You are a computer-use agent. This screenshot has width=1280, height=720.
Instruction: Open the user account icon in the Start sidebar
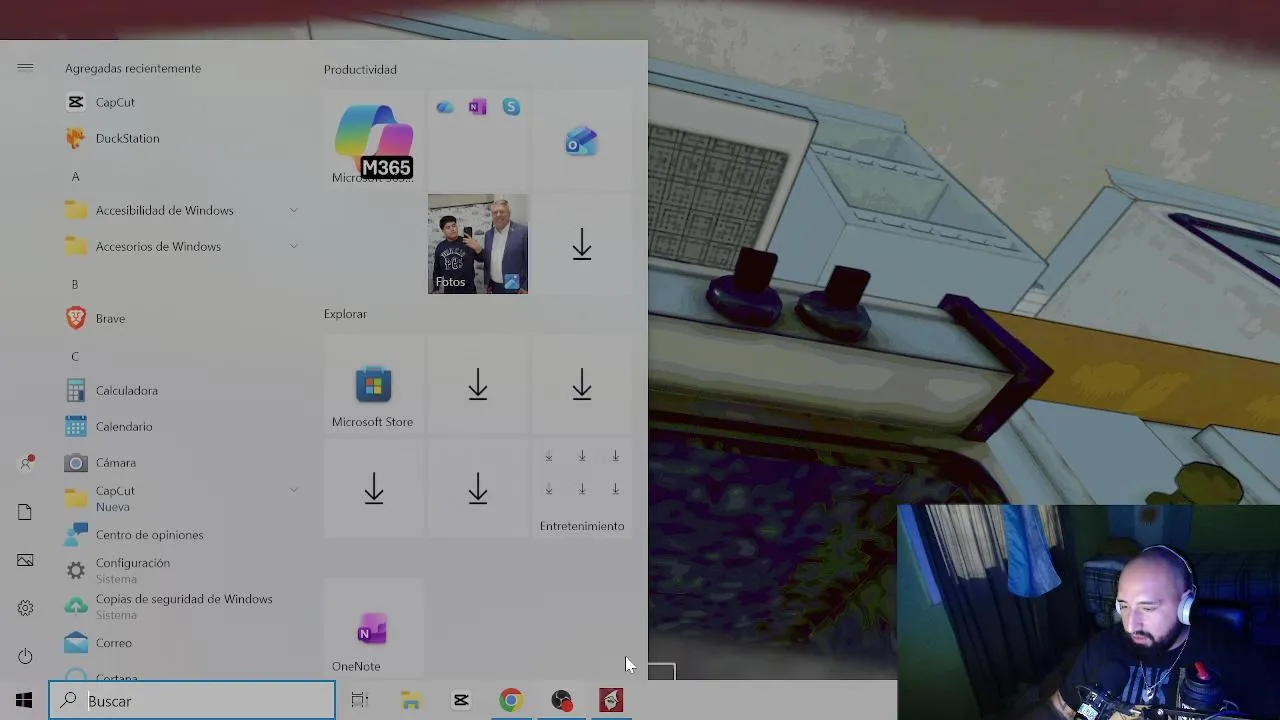(25, 464)
